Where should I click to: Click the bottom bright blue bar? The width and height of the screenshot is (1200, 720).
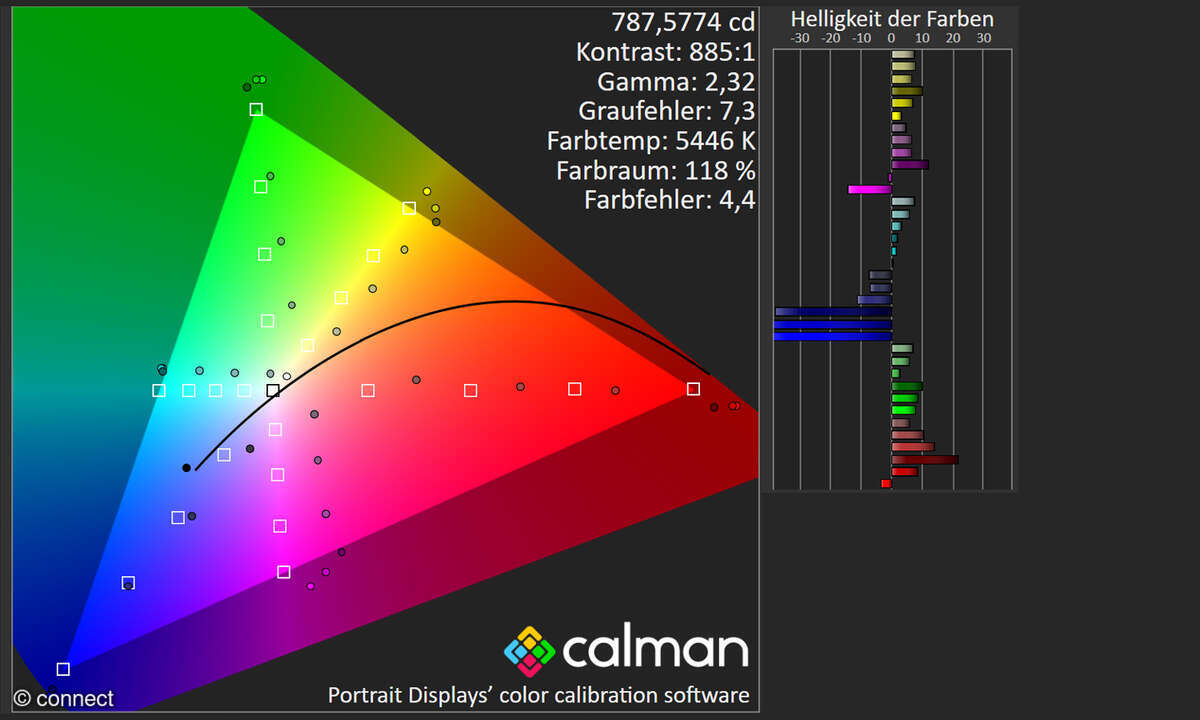click(832, 337)
